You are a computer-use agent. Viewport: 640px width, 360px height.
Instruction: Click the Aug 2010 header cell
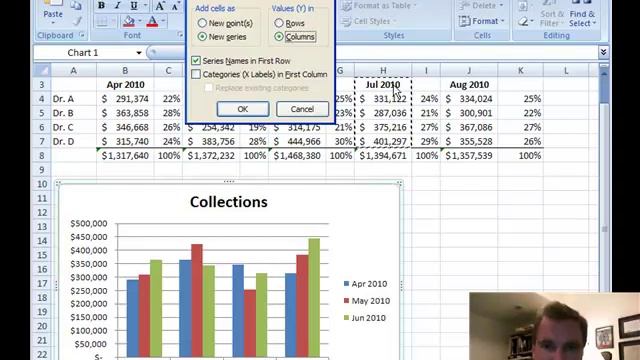(469, 85)
